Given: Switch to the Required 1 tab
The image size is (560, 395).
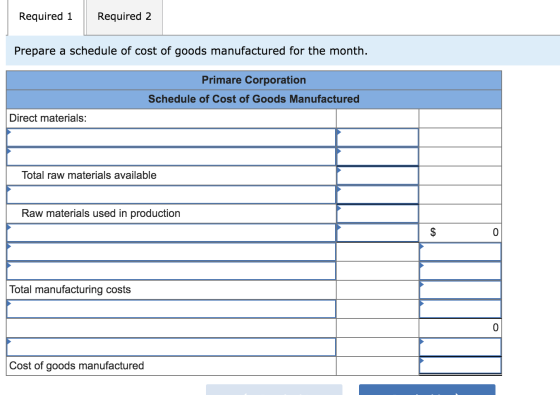Looking at the screenshot, I should [45, 16].
